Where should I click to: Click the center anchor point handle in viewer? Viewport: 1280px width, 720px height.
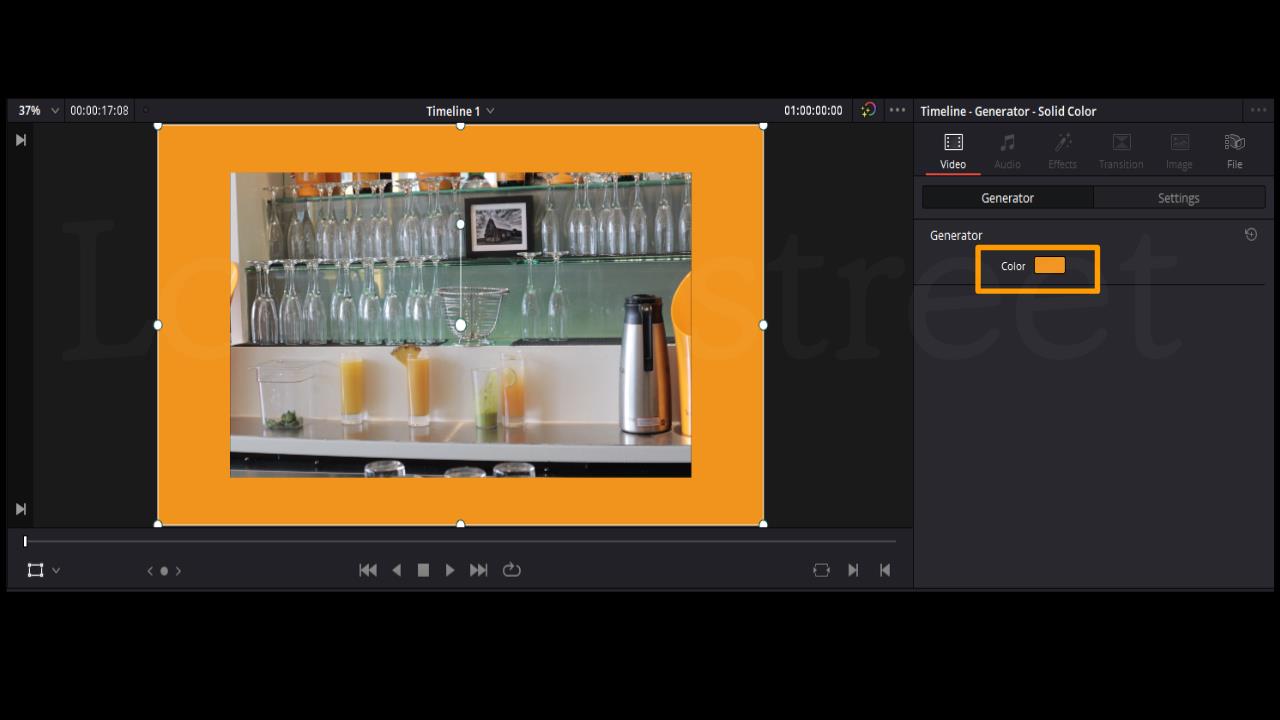461,325
